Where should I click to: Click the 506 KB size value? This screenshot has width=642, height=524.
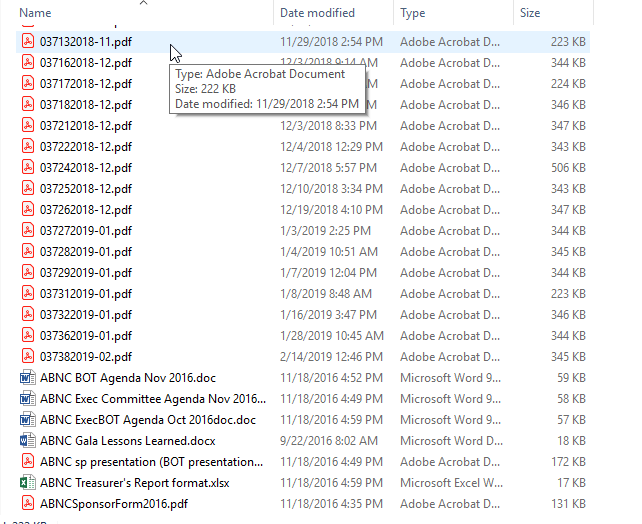568,168
